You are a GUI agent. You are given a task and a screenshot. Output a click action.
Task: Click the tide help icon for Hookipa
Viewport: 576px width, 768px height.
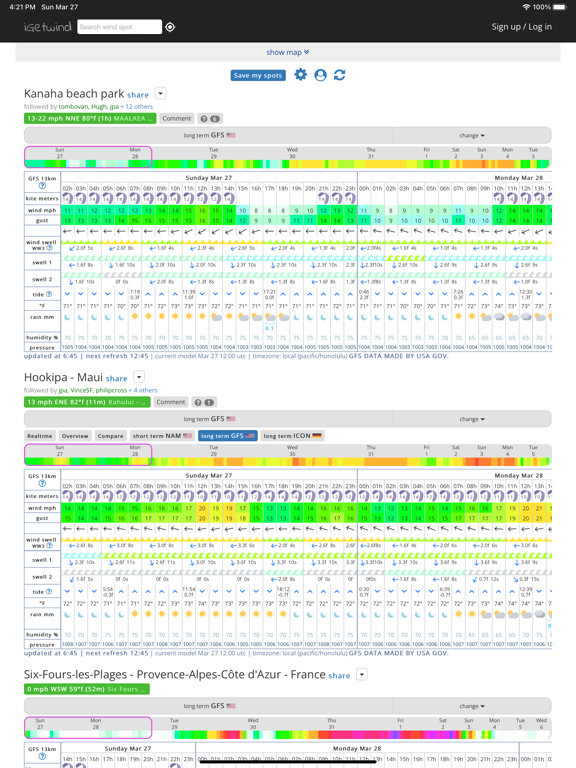[49, 592]
